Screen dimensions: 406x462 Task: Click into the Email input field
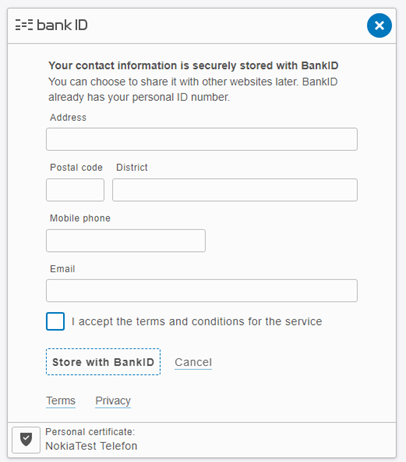click(x=202, y=291)
